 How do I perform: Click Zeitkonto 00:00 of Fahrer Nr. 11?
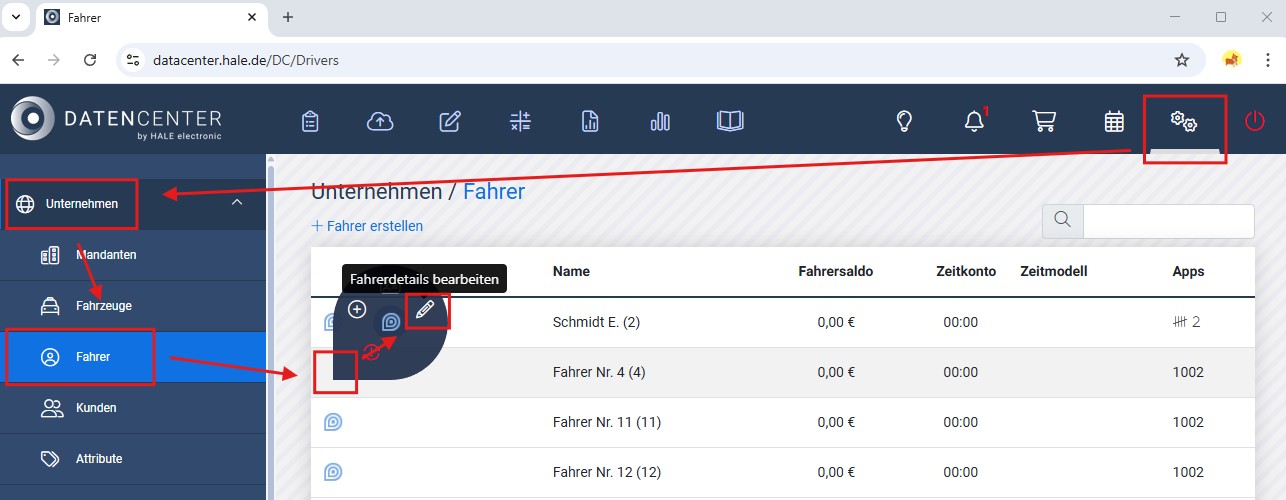[960, 422]
